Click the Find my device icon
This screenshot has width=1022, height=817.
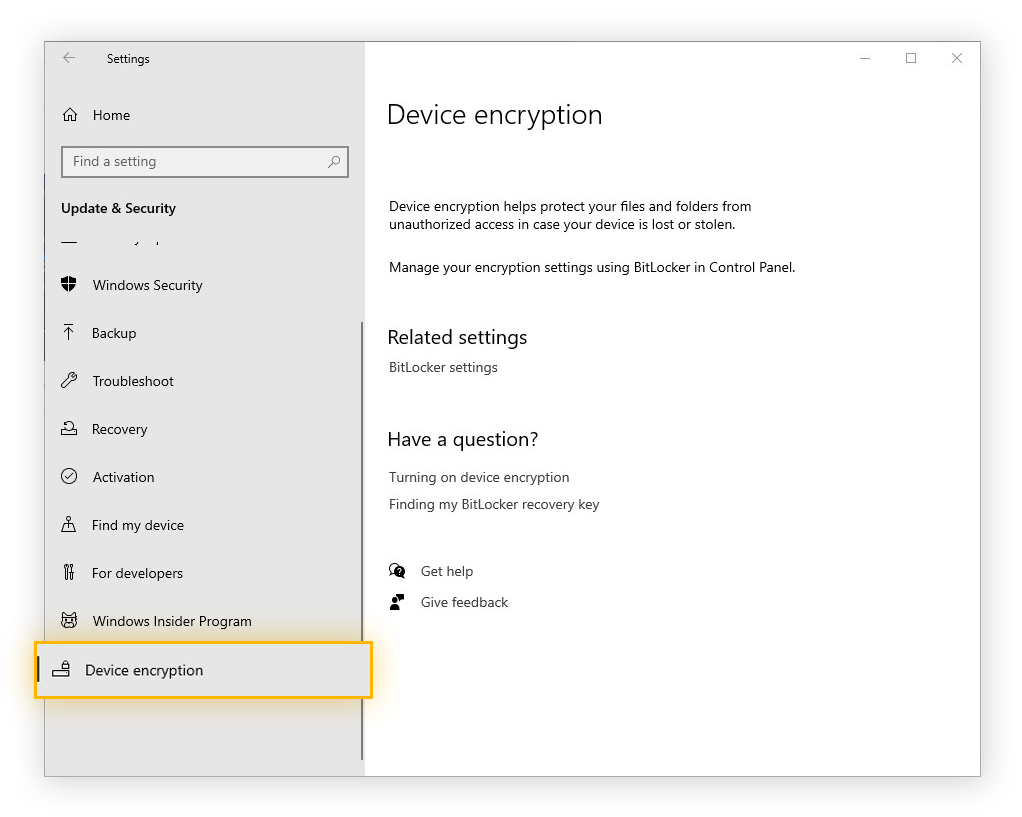pos(69,524)
